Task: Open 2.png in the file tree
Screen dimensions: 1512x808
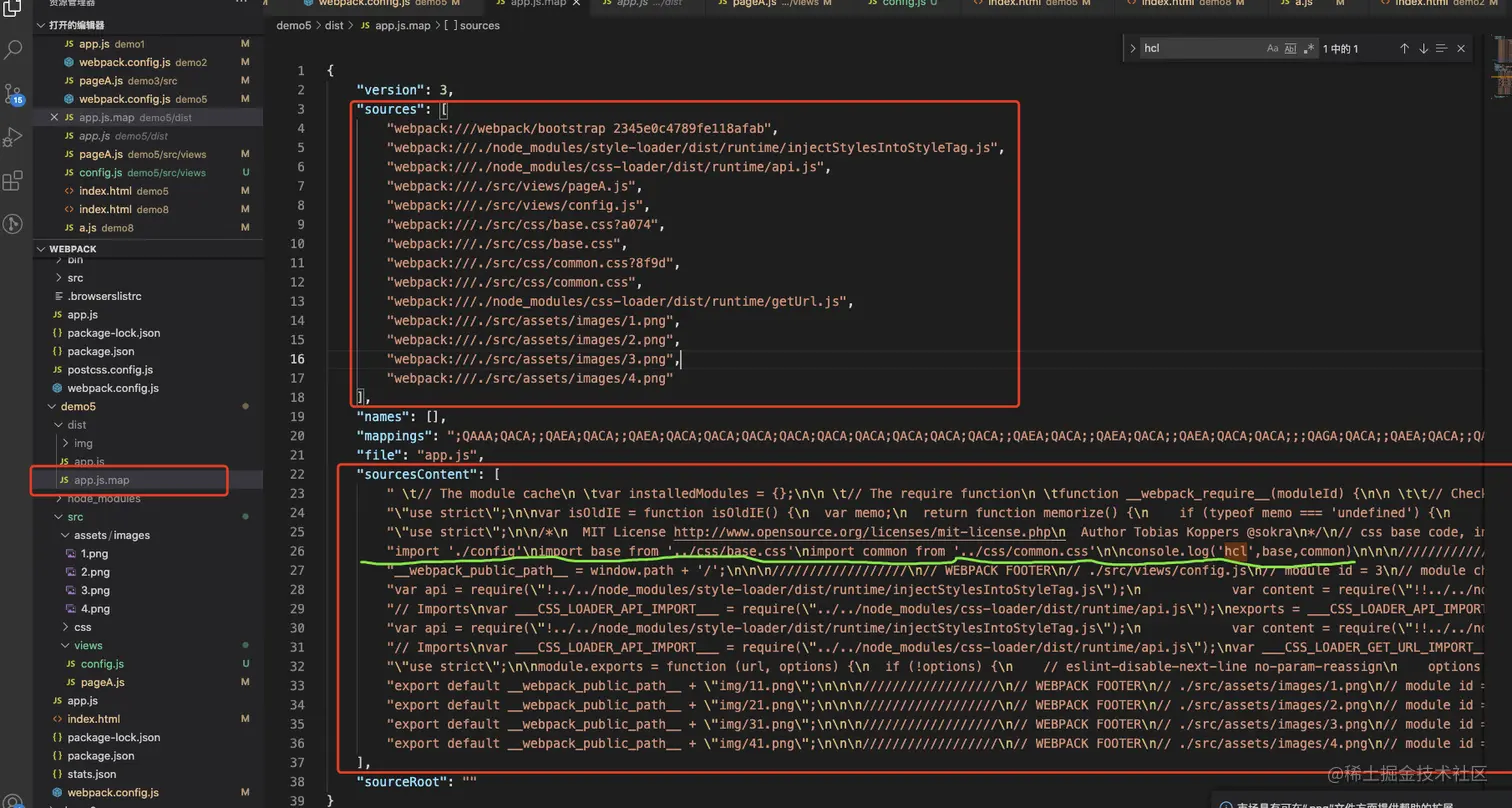Action: (x=148, y=572)
